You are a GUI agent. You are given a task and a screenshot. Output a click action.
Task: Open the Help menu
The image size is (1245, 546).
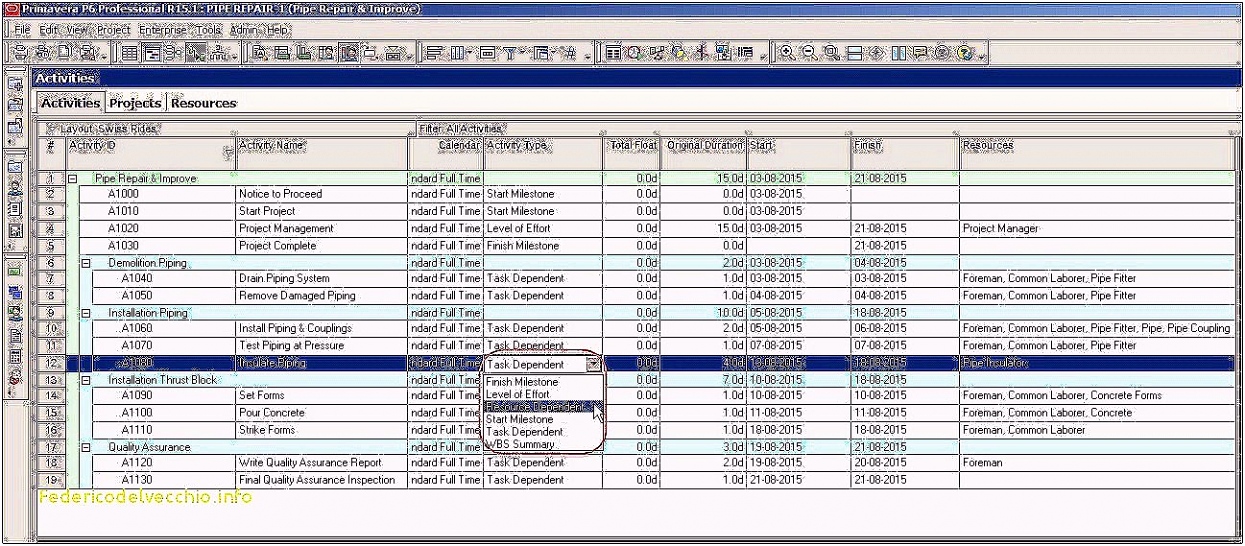[x=277, y=30]
